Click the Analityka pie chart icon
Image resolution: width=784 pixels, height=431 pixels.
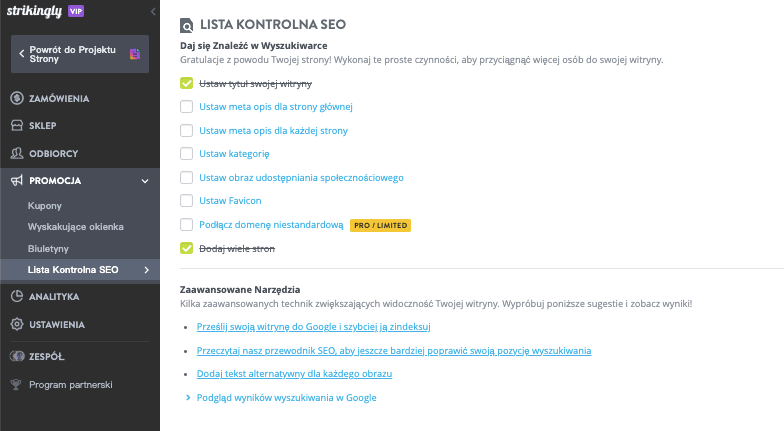pos(17,297)
